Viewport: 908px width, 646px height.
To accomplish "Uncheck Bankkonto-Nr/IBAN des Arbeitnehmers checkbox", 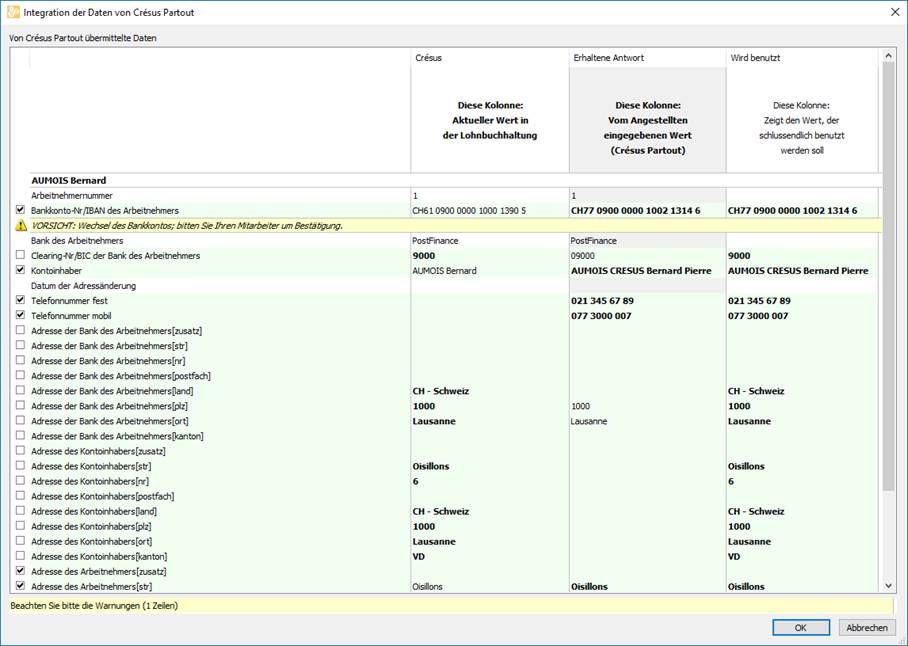I will click(20, 210).
